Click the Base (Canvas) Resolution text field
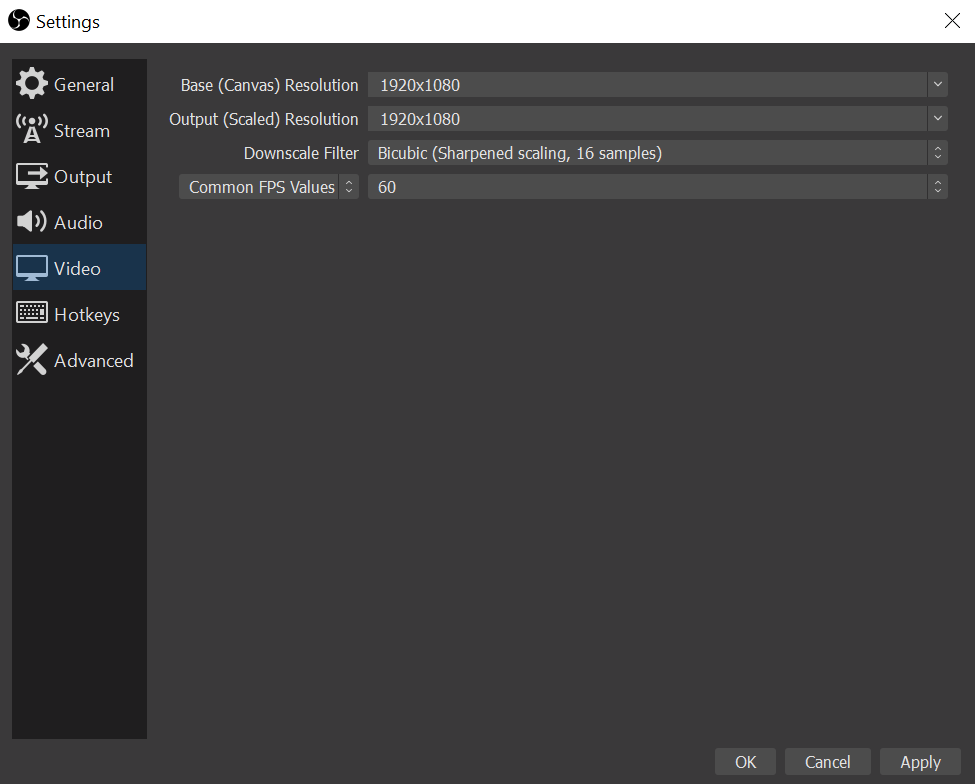Image resolution: width=975 pixels, height=784 pixels. 645,85
